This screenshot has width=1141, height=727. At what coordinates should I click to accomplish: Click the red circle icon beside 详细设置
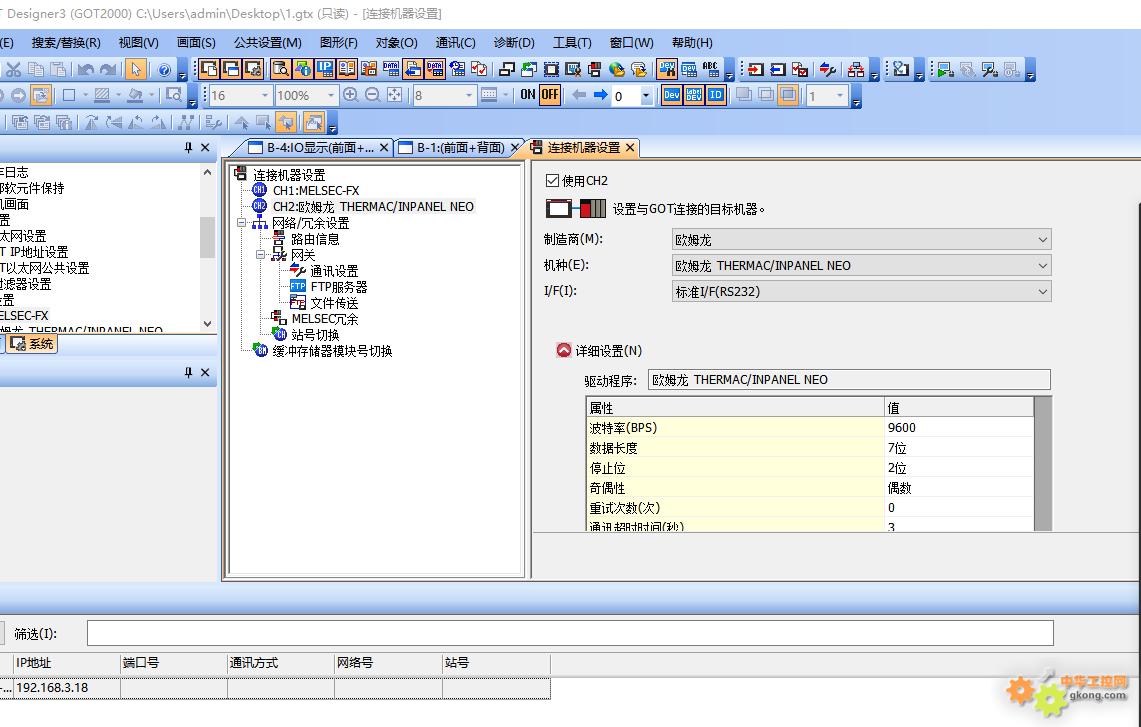coord(564,350)
